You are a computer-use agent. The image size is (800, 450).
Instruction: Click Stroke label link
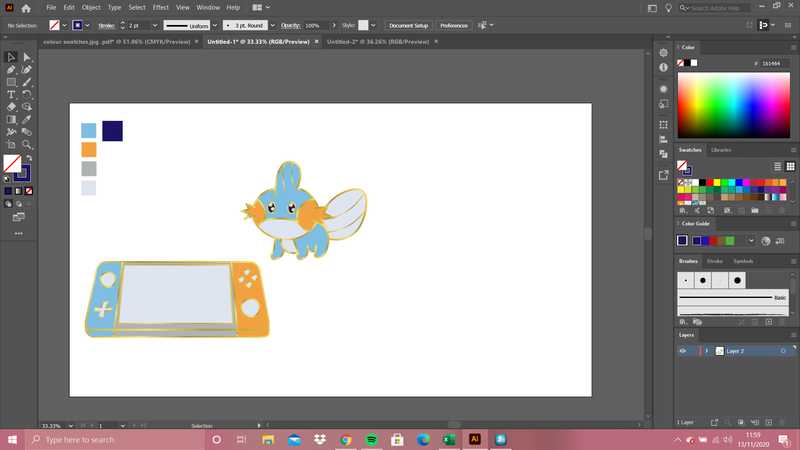click(106, 26)
